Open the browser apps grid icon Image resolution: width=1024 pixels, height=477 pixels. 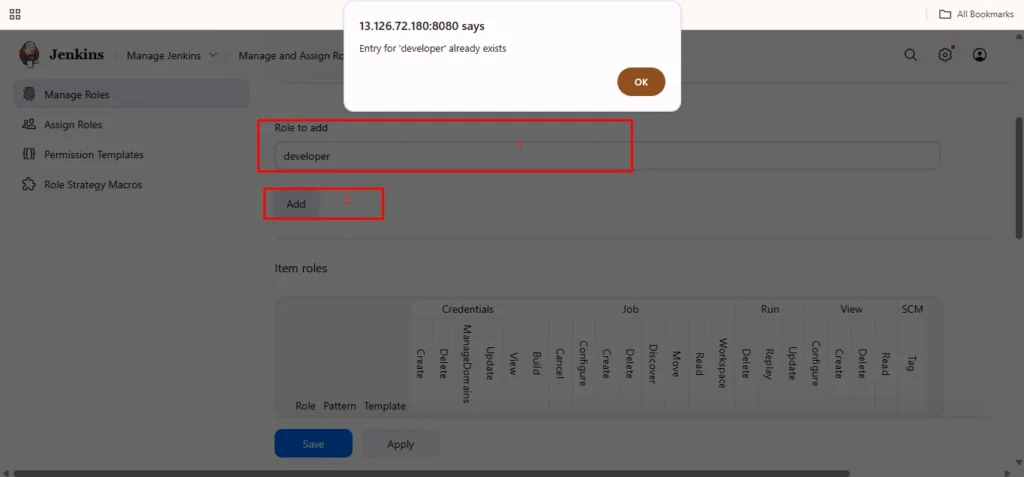coord(15,14)
